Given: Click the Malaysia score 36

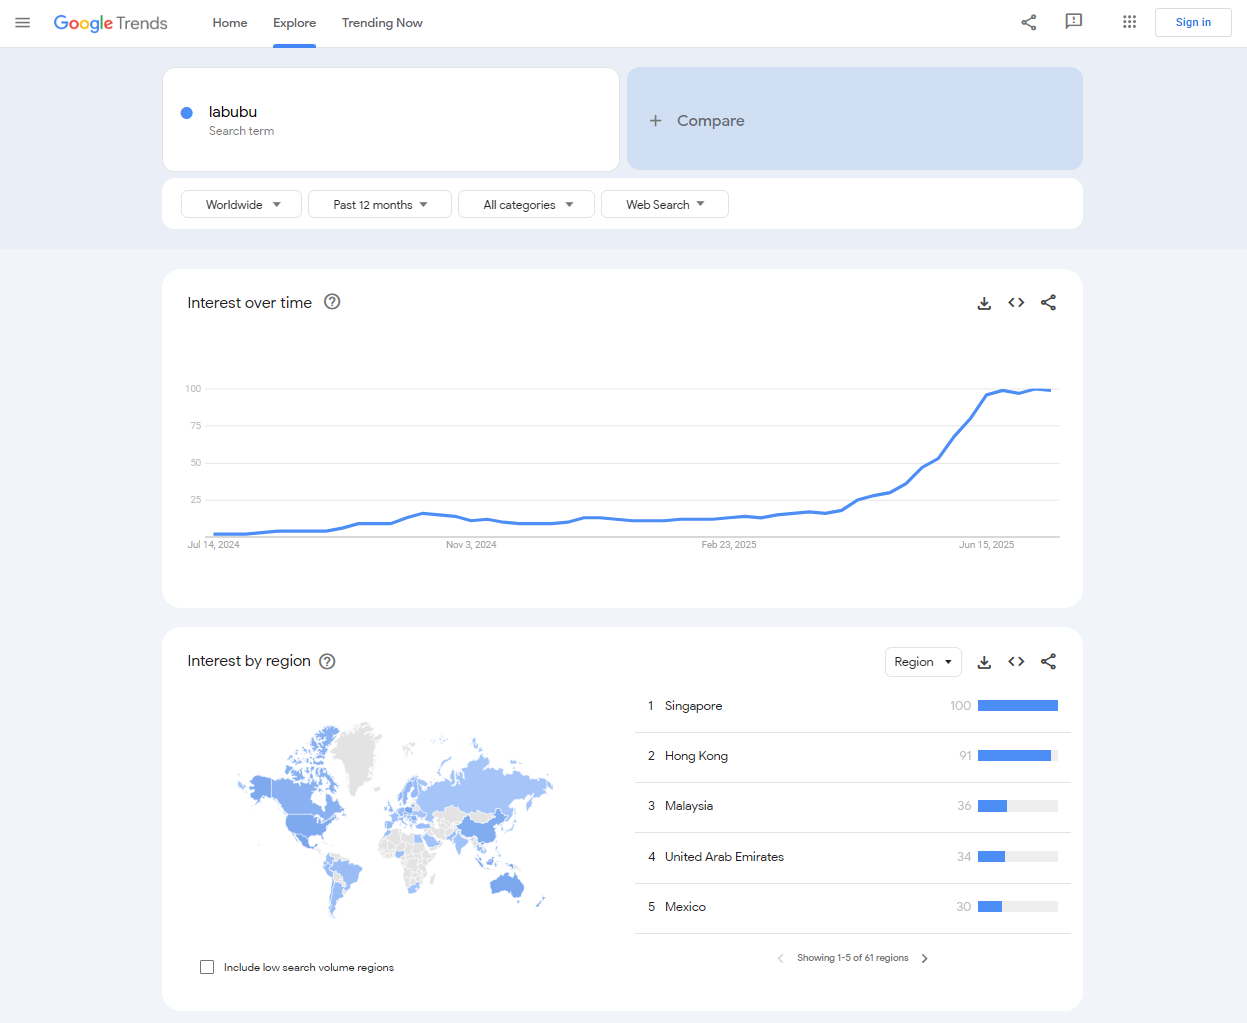Looking at the screenshot, I should pyautogui.click(x=964, y=806).
